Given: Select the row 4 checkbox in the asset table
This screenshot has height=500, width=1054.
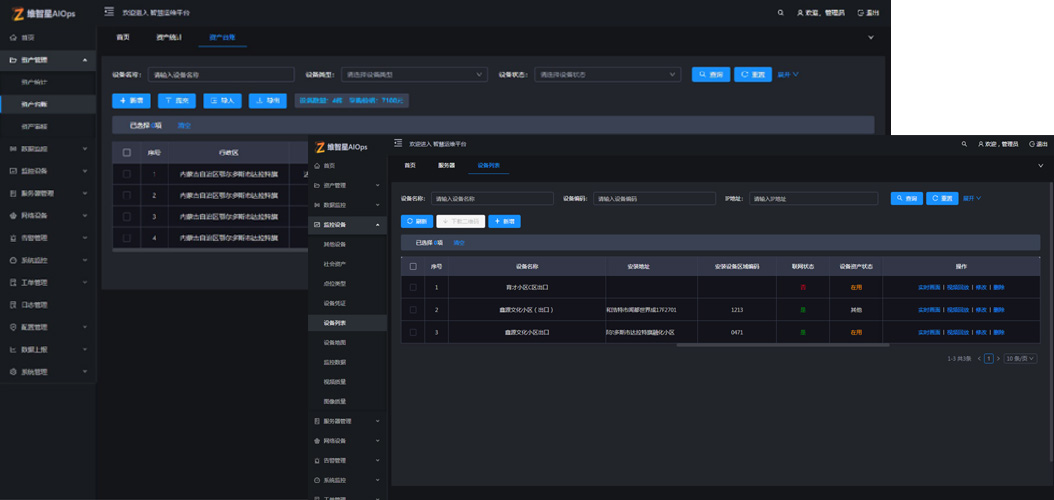Looking at the screenshot, I should 126,238.
